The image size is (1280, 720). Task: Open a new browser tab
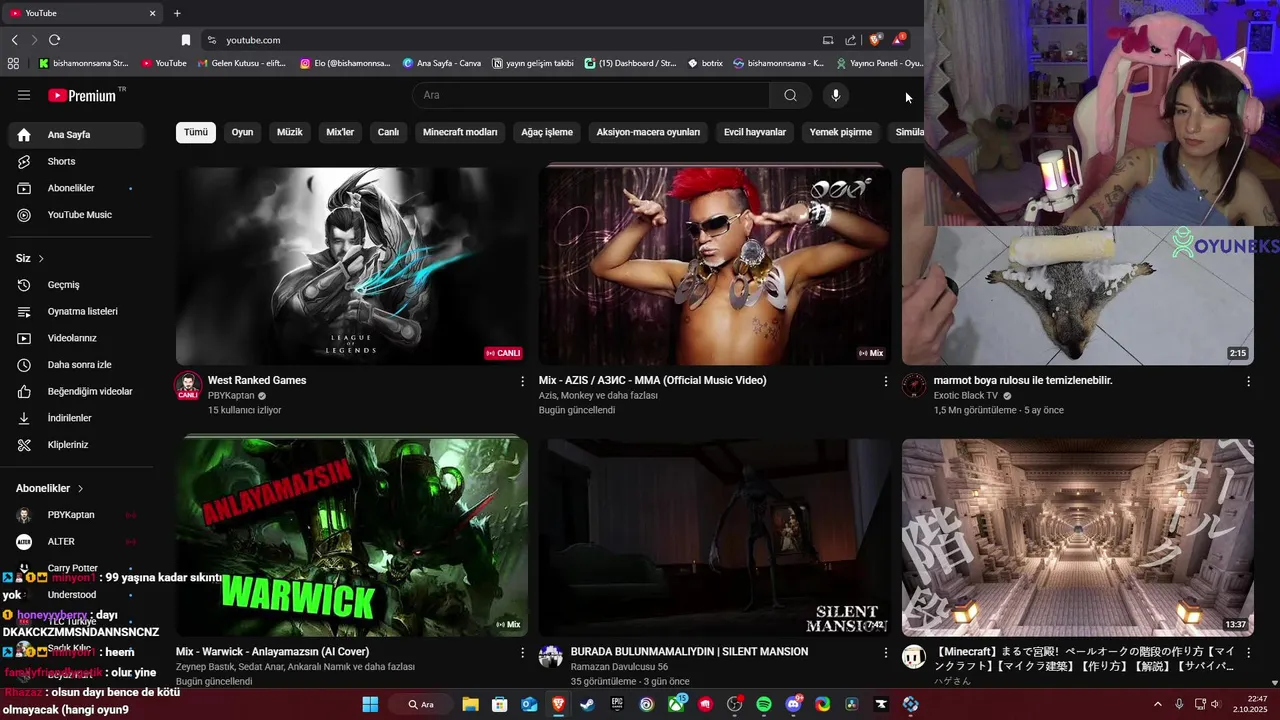pos(177,13)
